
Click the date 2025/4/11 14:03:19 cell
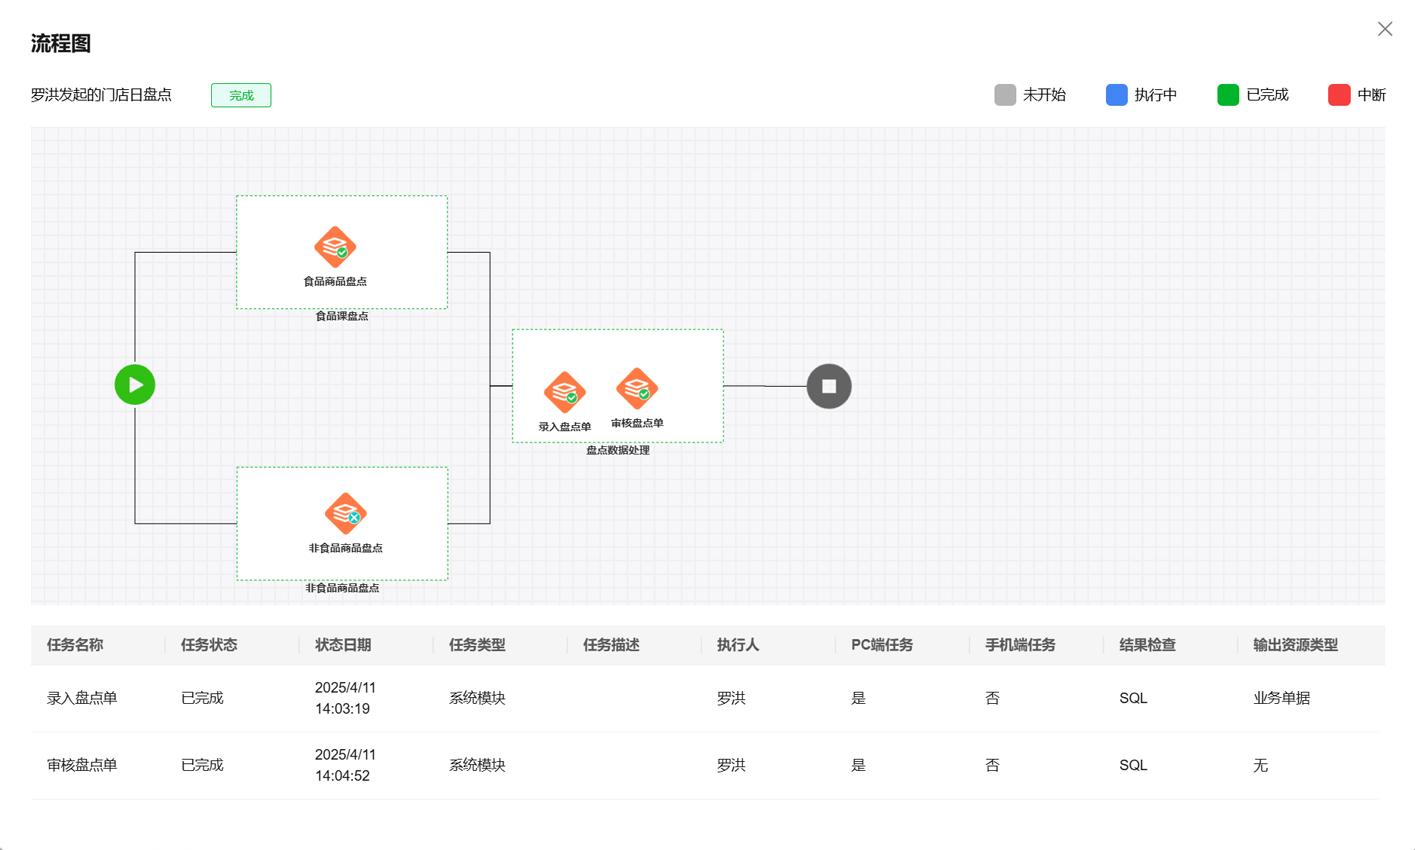(x=345, y=698)
